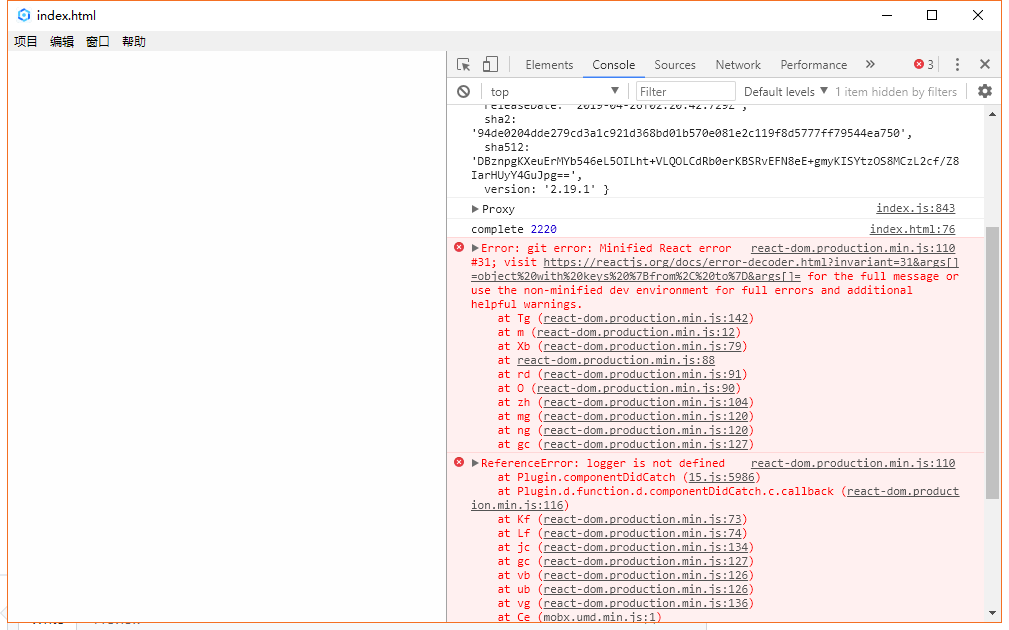Open react-dom.production.min.js:91 link at rd
The width and height of the screenshot is (1009, 630).
point(642,375)
